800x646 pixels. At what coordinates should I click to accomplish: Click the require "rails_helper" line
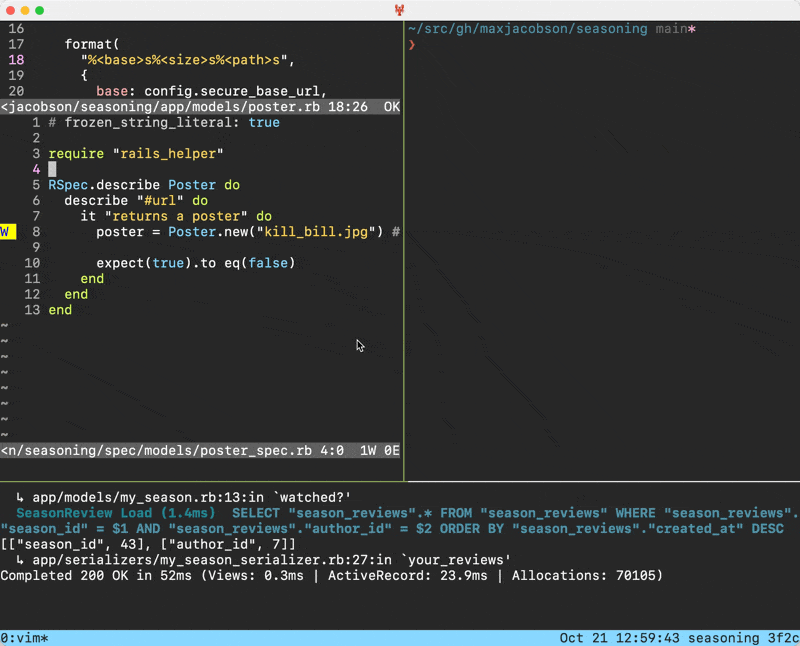coord(136,154)
